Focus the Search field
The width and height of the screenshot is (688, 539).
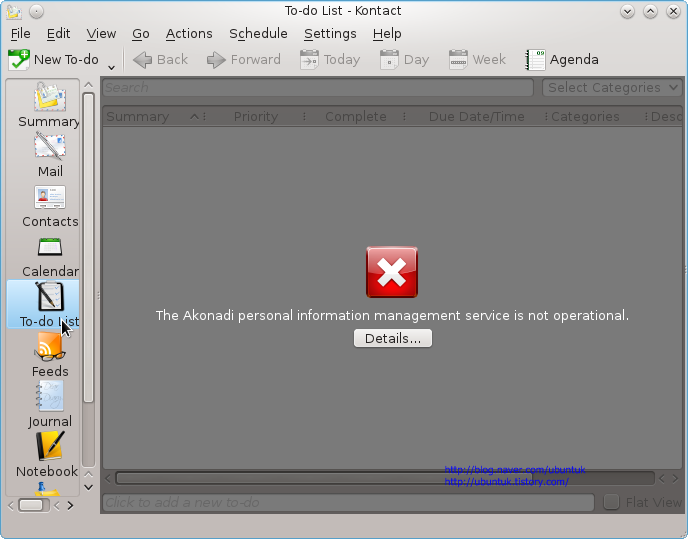(318, 87)
